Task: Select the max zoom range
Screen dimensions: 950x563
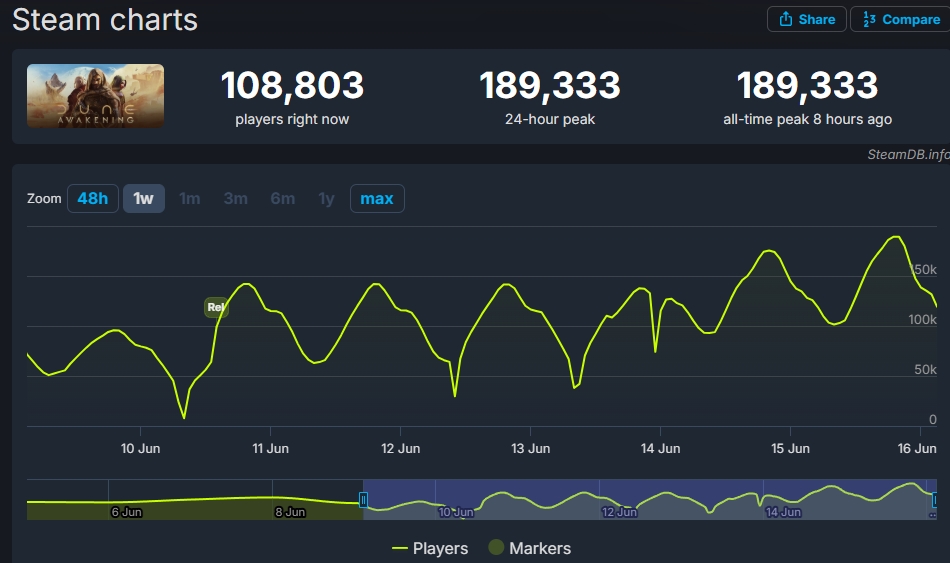Action: tap(377, 198)
